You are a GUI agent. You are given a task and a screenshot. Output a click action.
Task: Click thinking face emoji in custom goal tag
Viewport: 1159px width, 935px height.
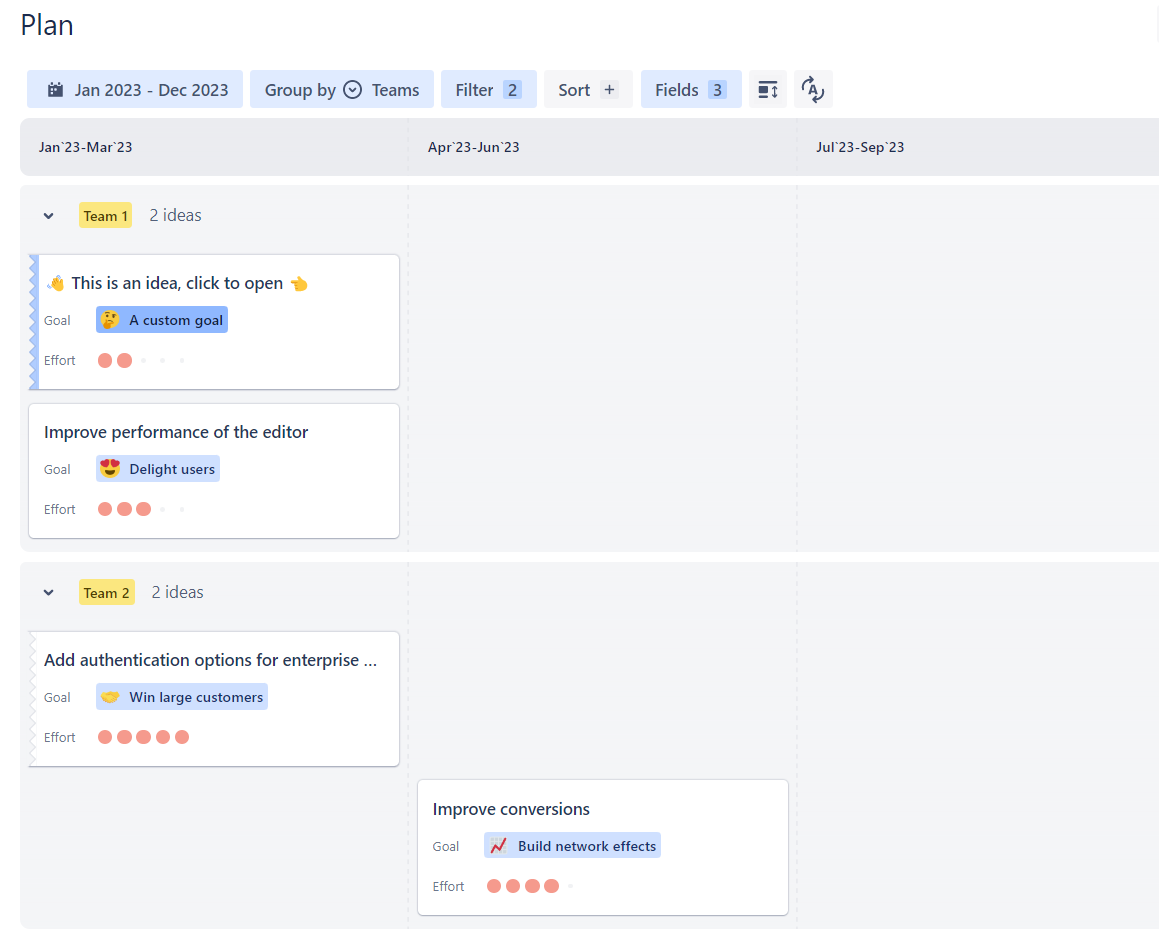pos(110,320)
